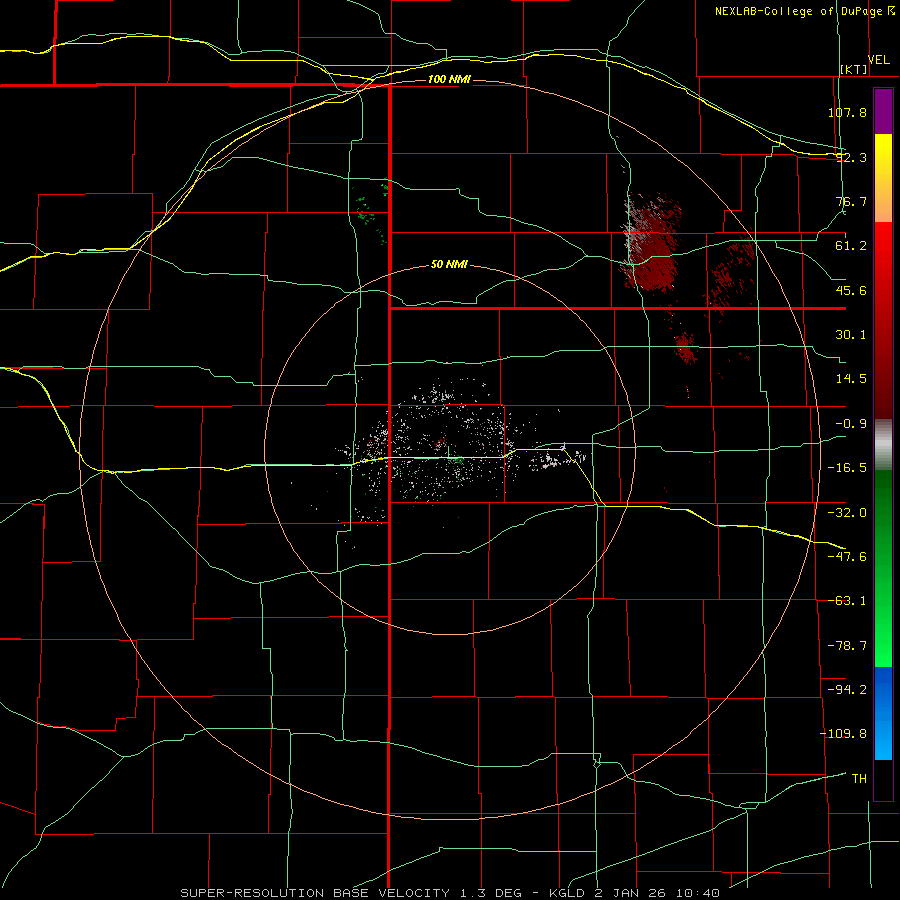Select the -16.5 scale value
900x900 pixels.
click(x=847, y=468)
